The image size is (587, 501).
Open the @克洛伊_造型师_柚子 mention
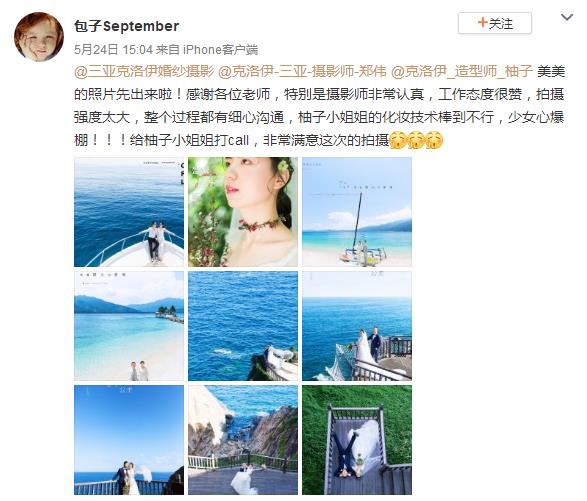click(x=461, y=71)
